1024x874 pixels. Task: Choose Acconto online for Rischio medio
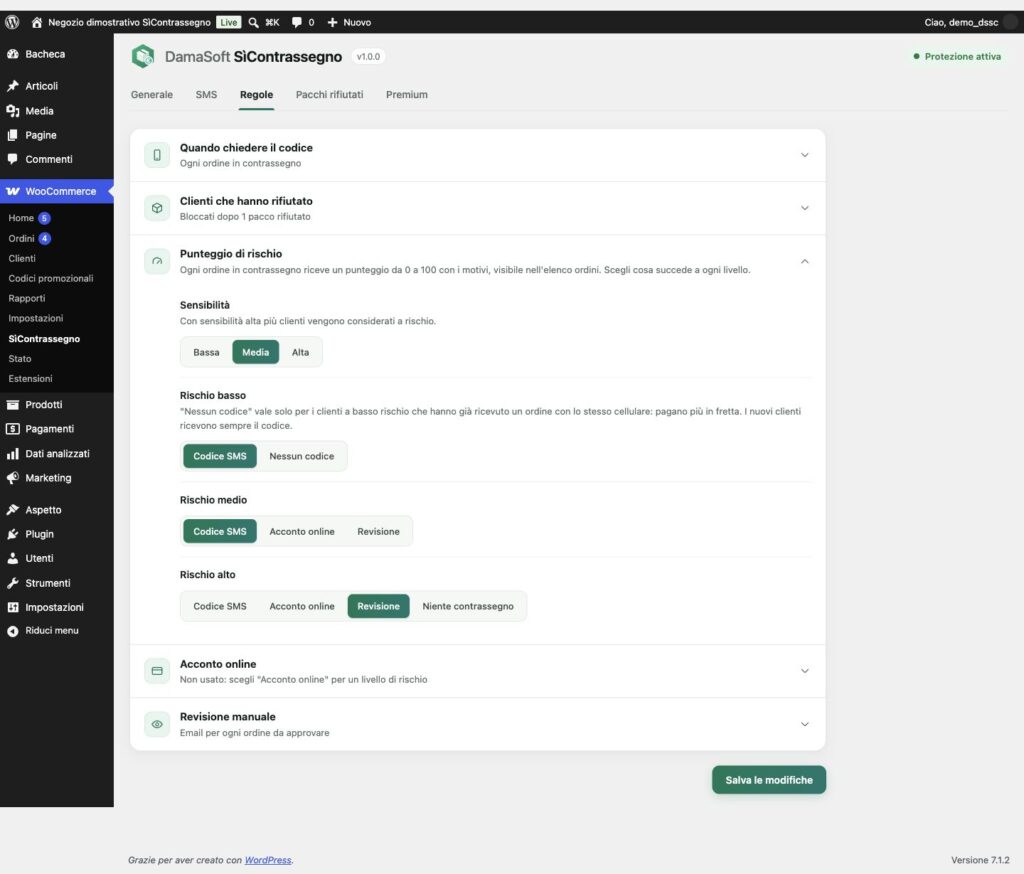point(302,531)
